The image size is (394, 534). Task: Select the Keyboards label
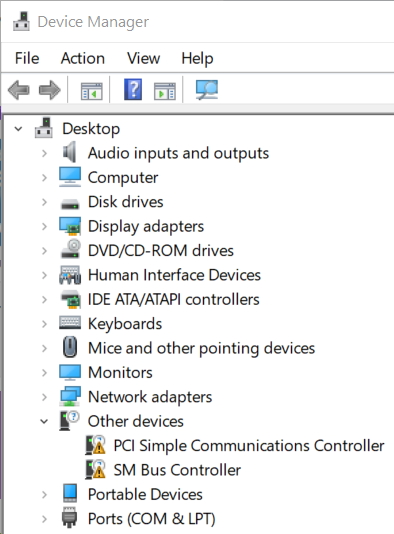tap(125, 324)
